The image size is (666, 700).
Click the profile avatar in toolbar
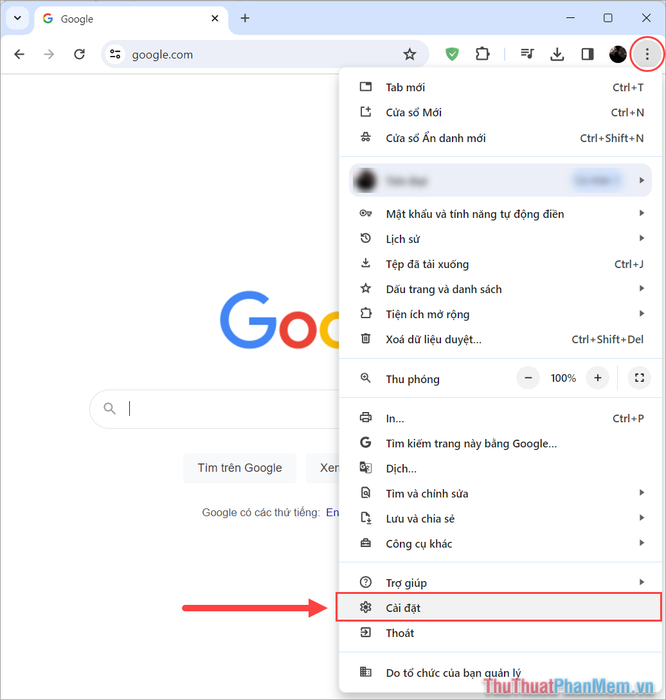618,54
